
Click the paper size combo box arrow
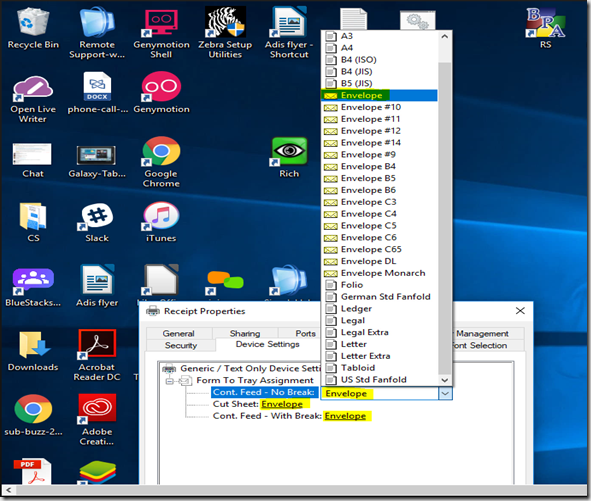445,394
